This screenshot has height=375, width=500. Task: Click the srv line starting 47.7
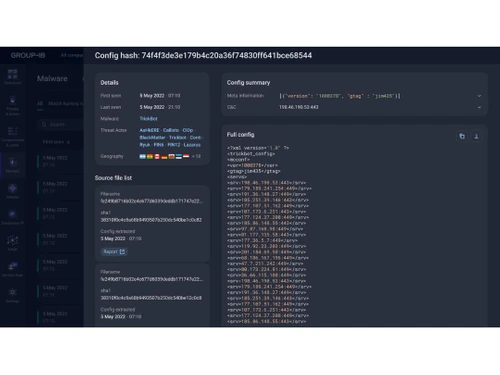(x=265, y=264)
